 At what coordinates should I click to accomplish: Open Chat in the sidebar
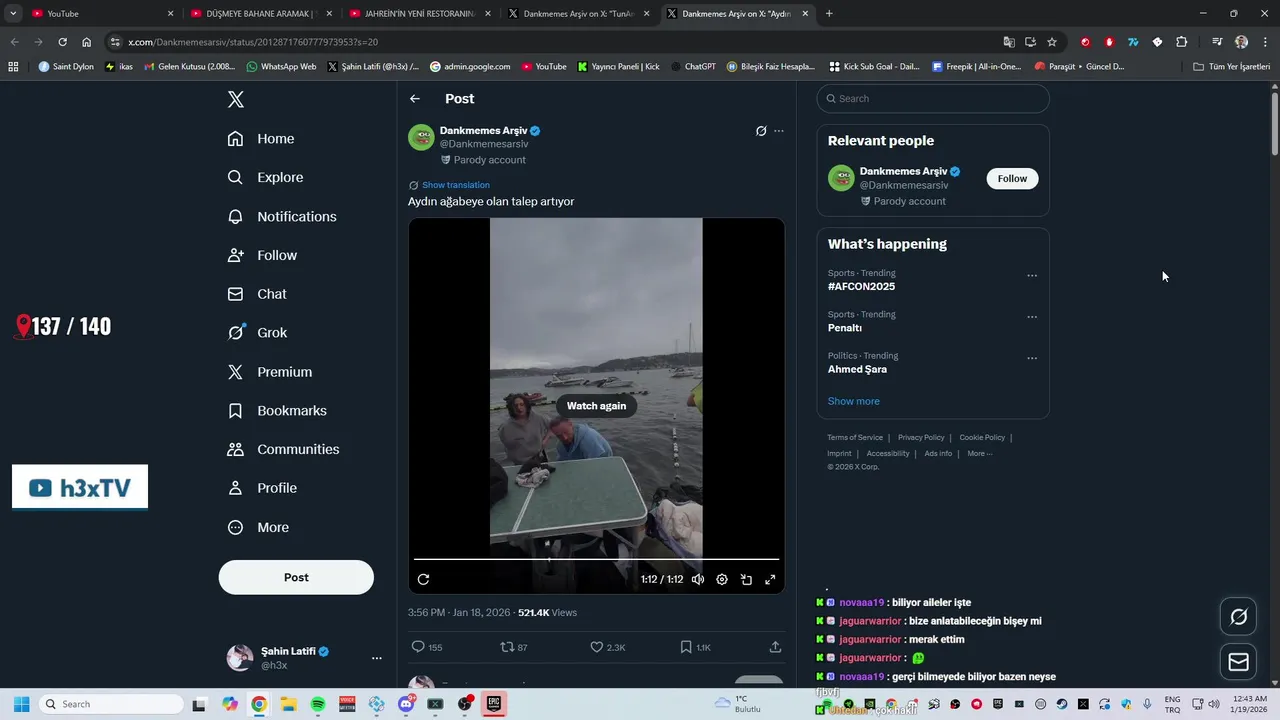[257, 294]
